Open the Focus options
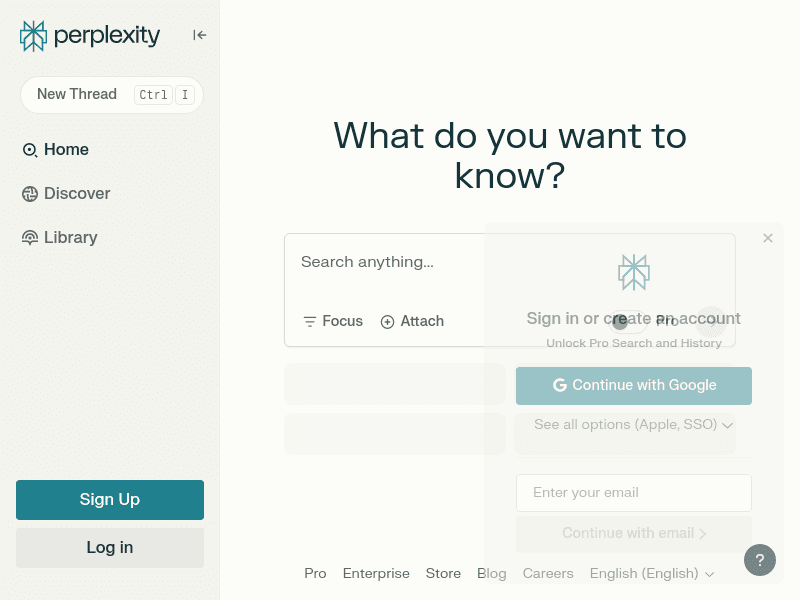Screen dimensions: 800x600 click(333, 322)
